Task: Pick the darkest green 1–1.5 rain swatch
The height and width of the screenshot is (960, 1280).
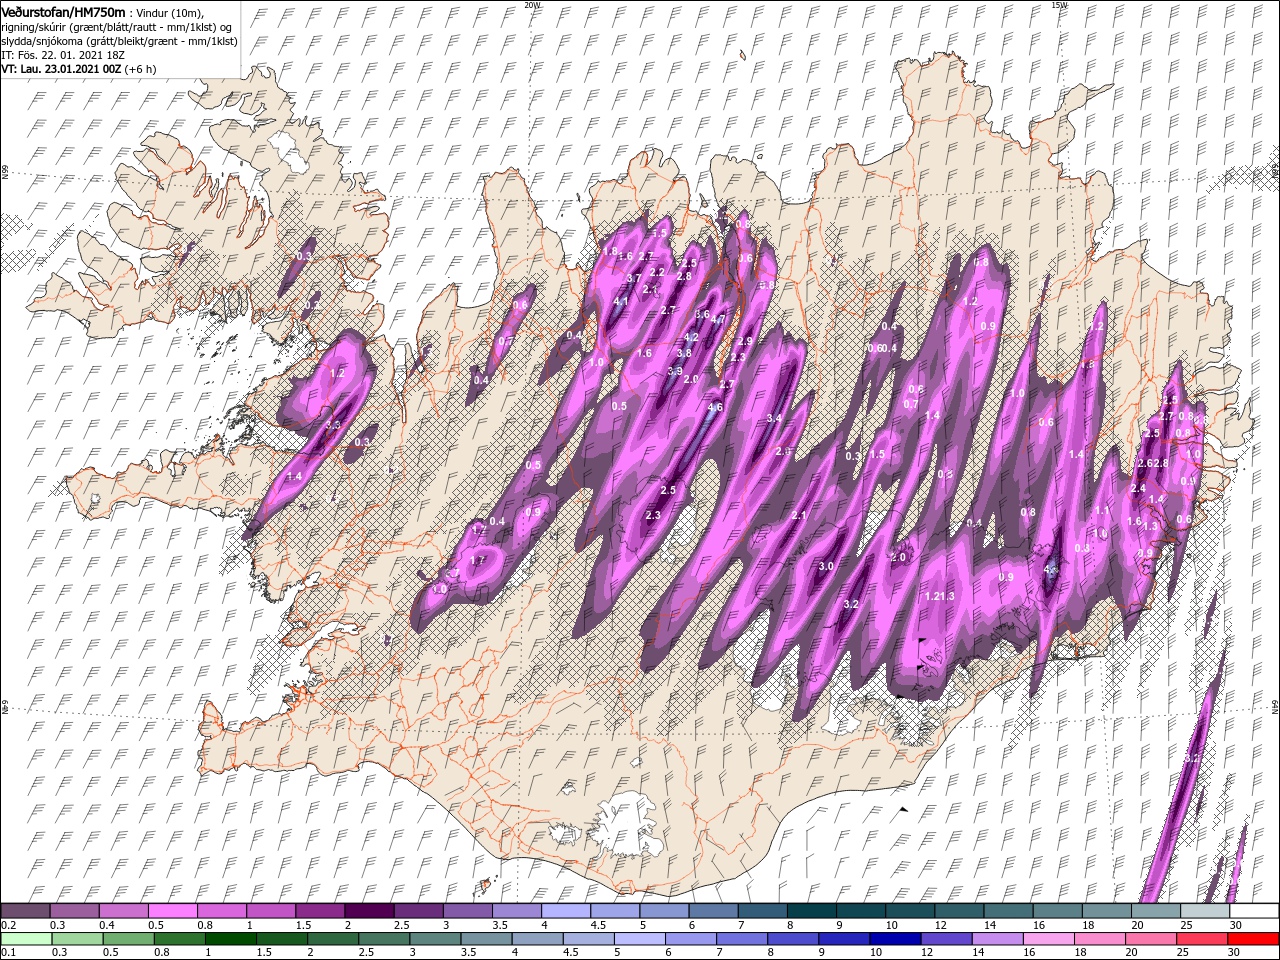Action: click(230, 939)
